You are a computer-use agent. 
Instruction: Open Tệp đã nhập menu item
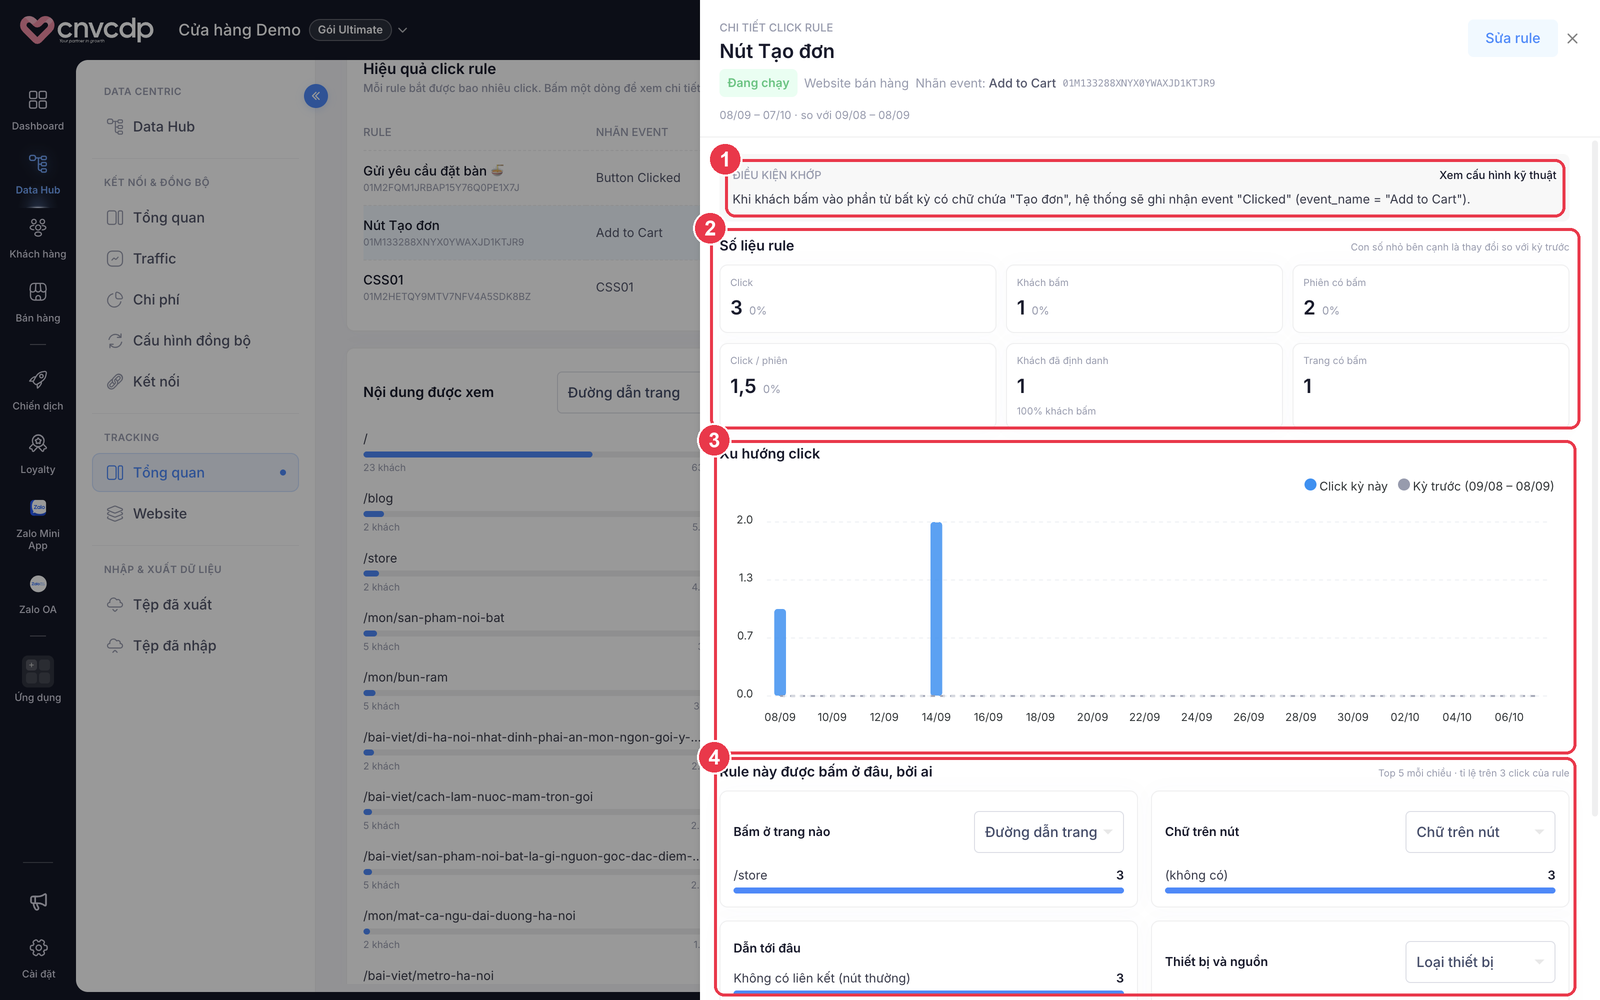(x=195, y=646)
